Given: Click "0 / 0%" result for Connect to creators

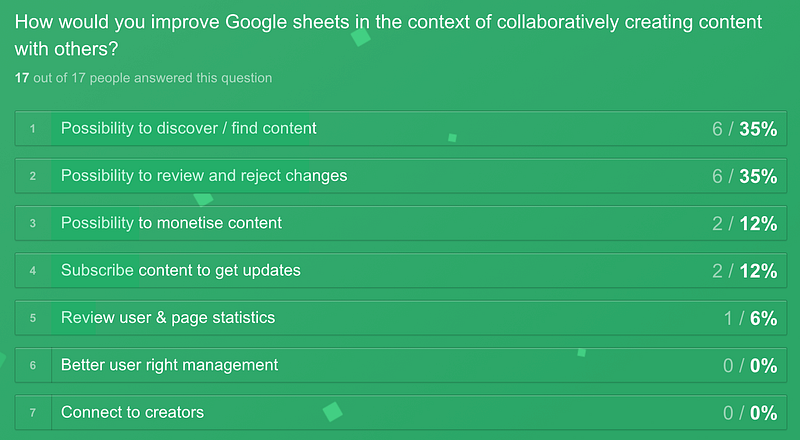Looking at the screenshot, I should [x=749, y=413].
